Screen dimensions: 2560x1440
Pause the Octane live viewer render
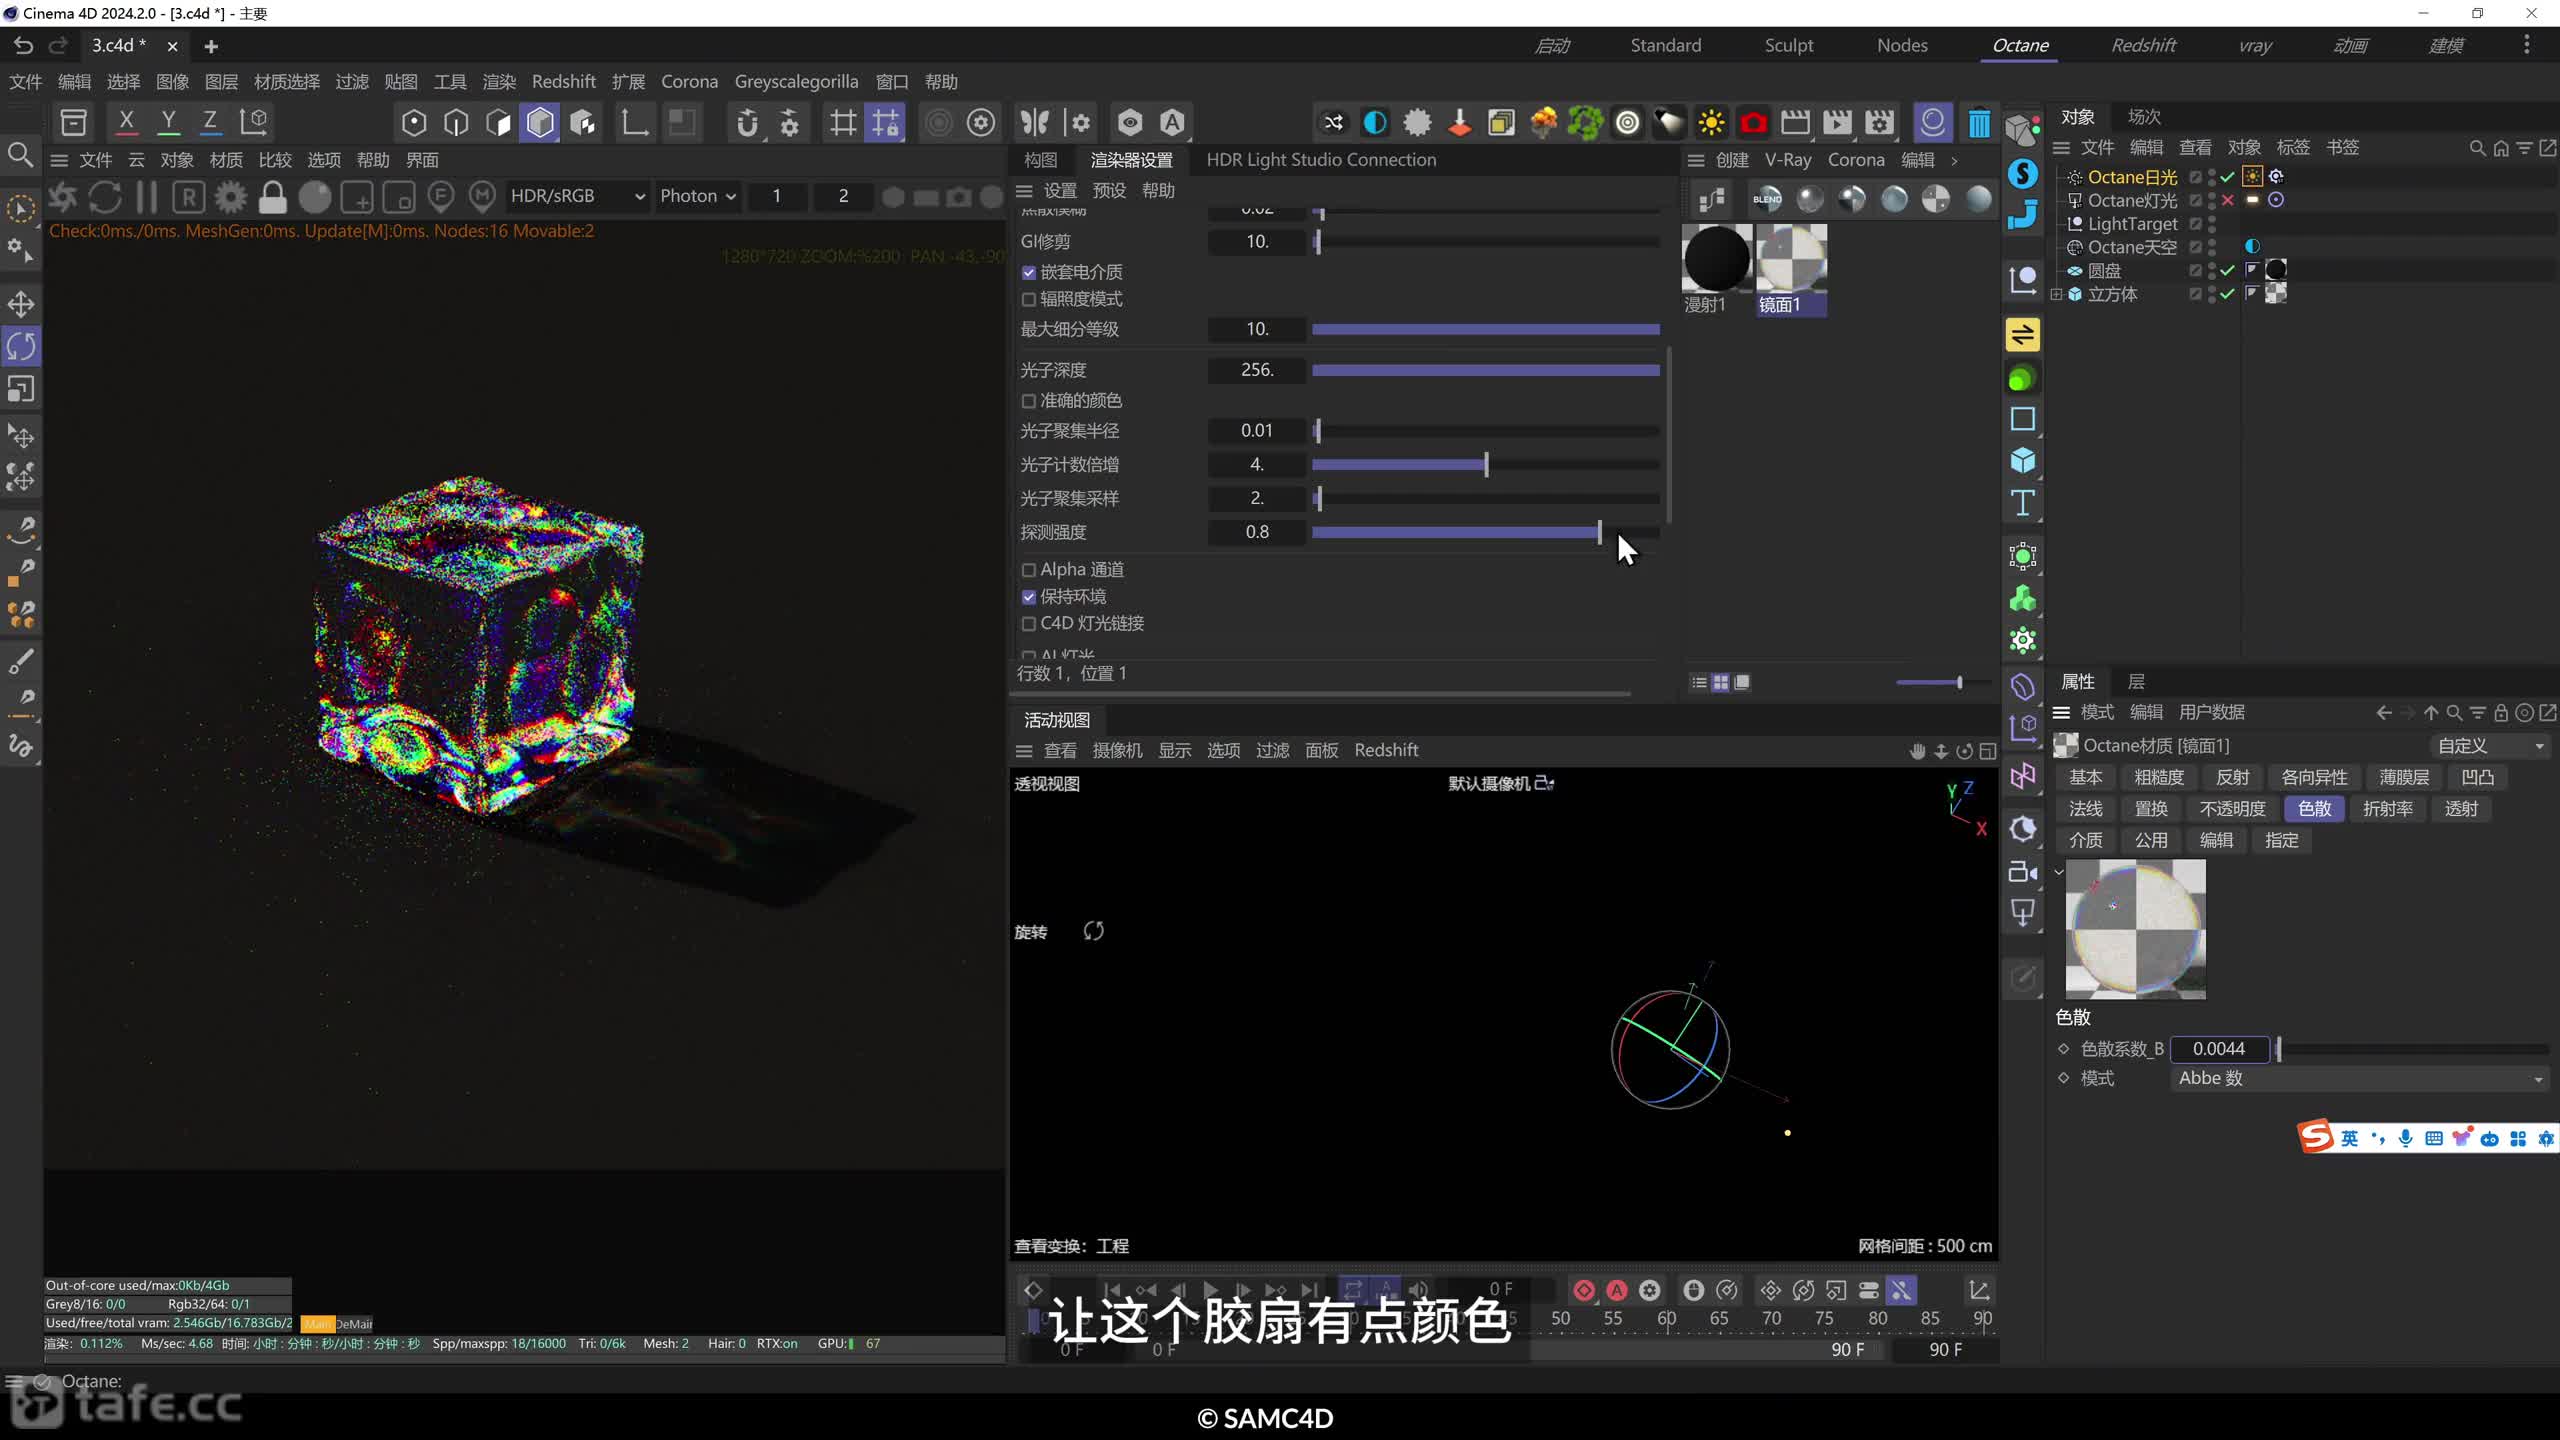click(x=147, y=196)
